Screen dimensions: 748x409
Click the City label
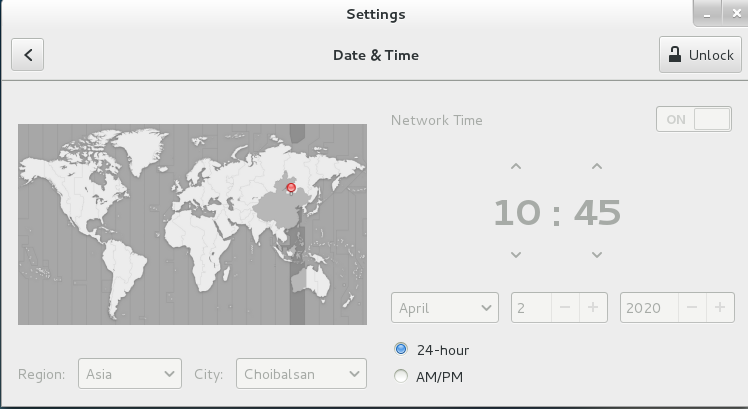pyautogui.click(x=208, y=374)
